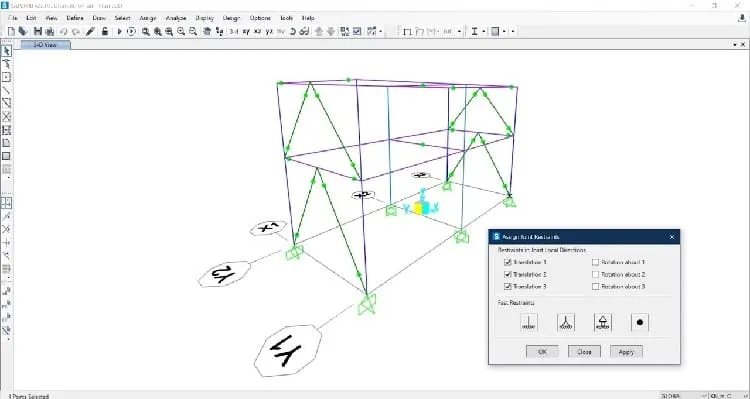The width and height of the screenshot is (750, 399).
Task: Tick the Rotation about 3 checkbox
Action: coord(596,287)
